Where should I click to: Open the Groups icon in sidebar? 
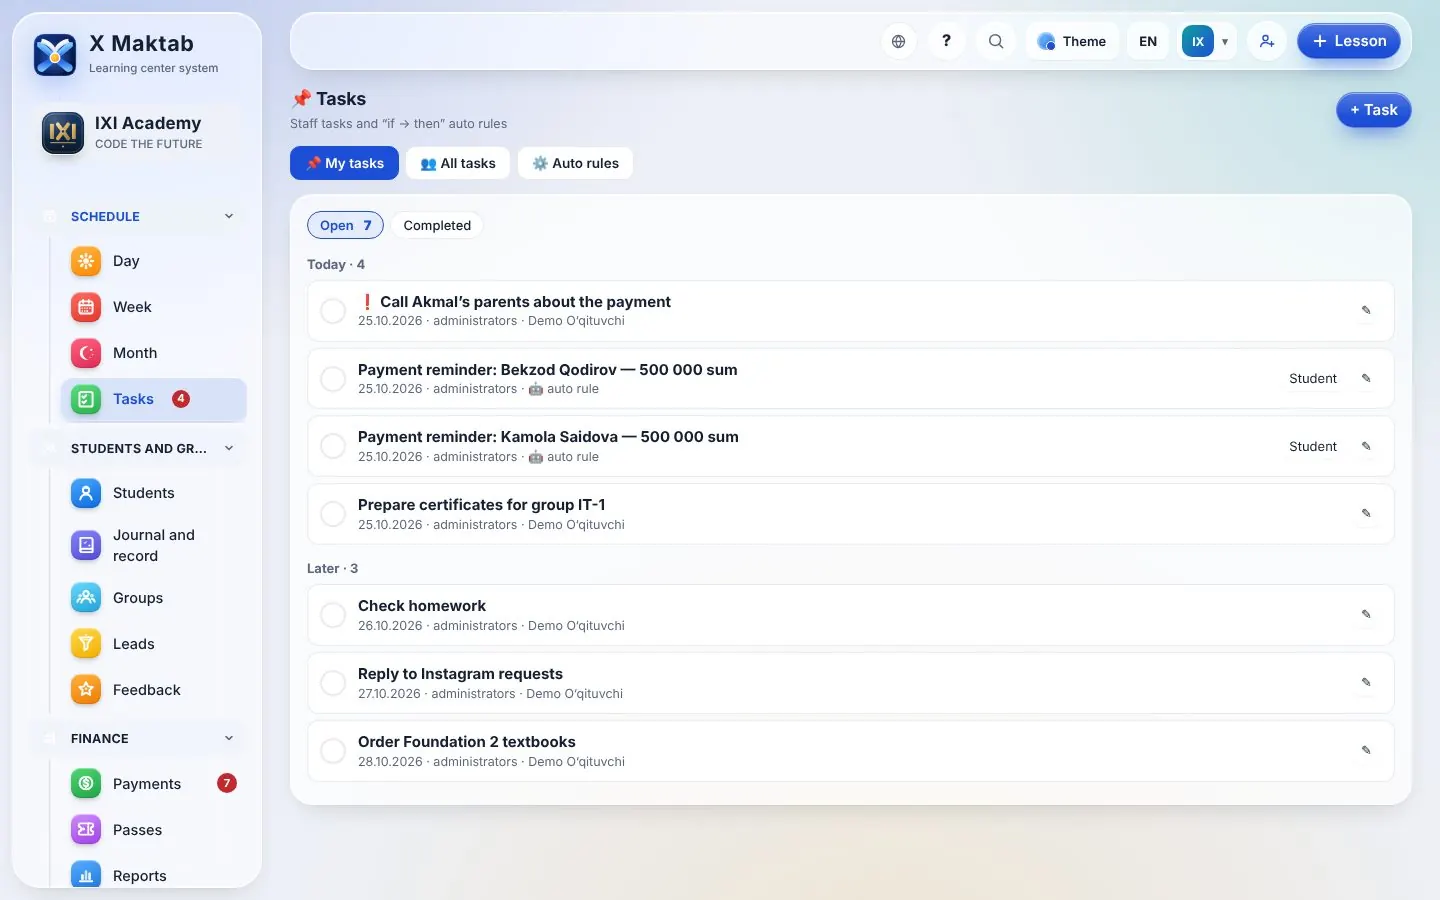86,598
